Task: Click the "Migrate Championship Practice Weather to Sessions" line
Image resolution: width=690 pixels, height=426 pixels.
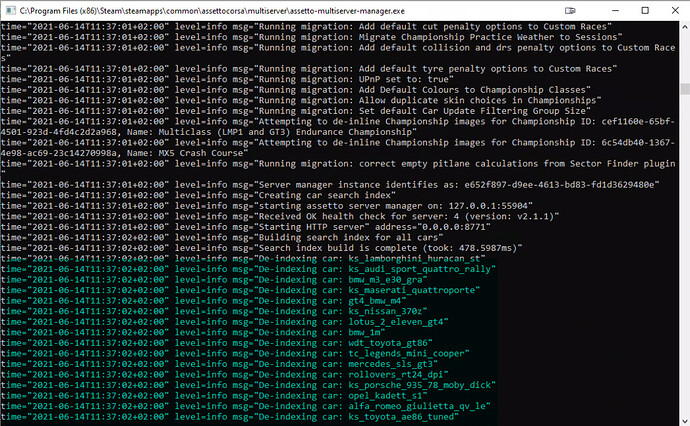Action: click(x=312, y=37)
